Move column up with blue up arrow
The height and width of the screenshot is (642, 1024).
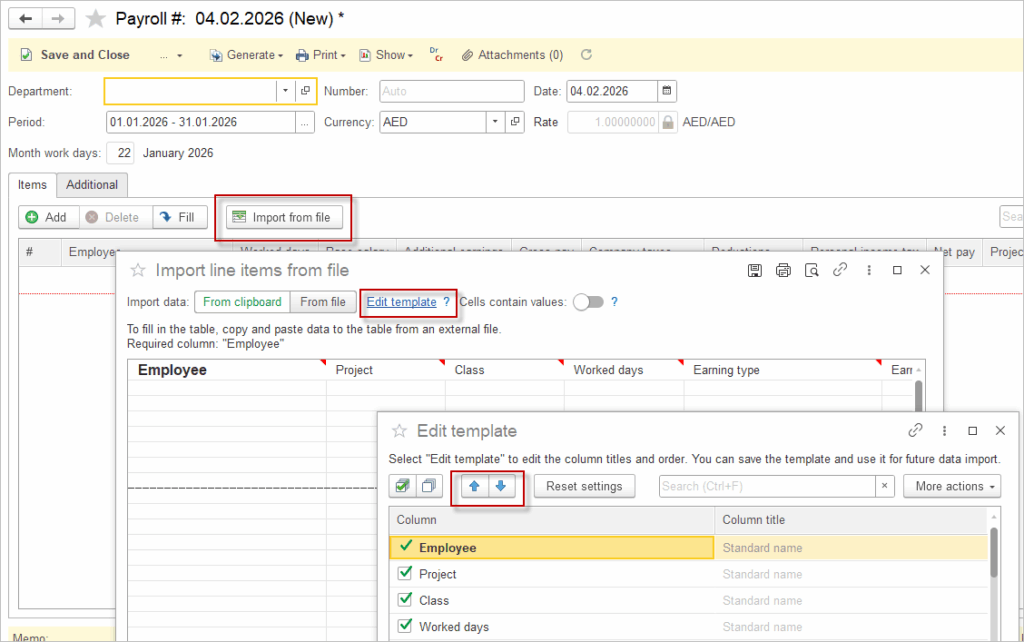click(x=475, y=486)
